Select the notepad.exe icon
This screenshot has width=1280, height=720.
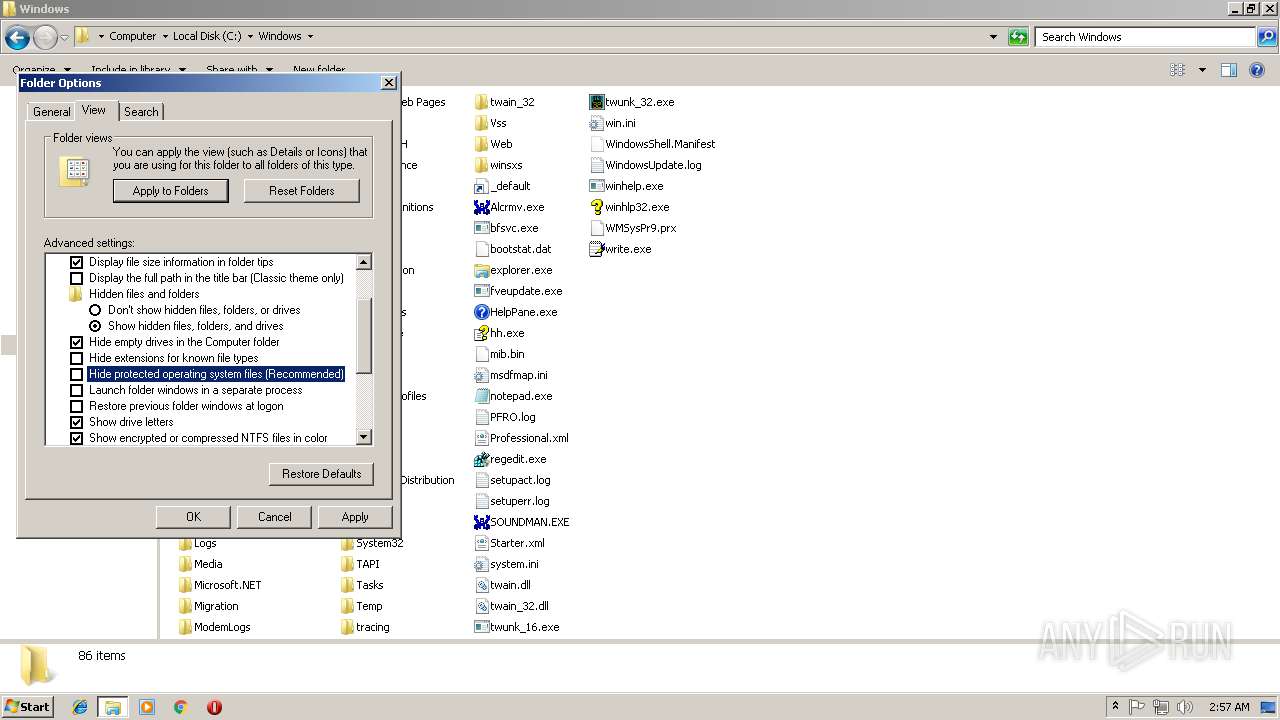click(x=482, y=396)
